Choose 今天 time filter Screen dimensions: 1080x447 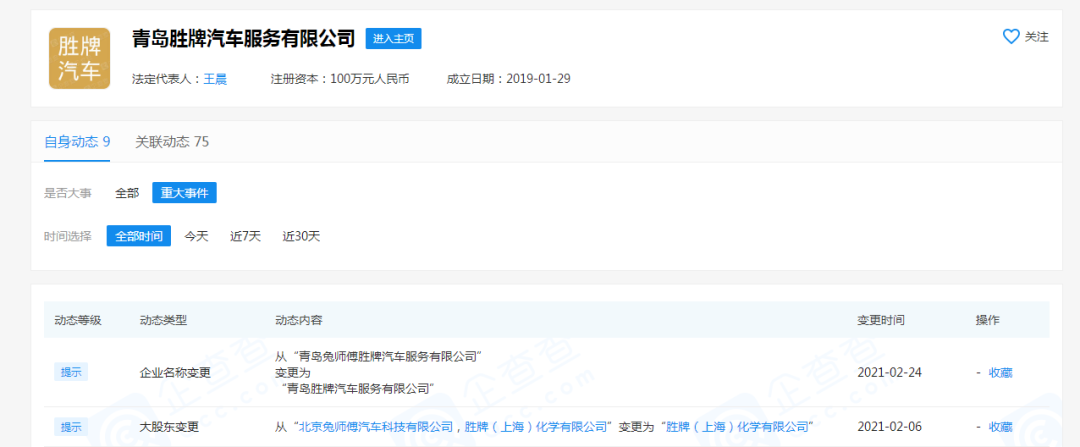coord(196,236)
